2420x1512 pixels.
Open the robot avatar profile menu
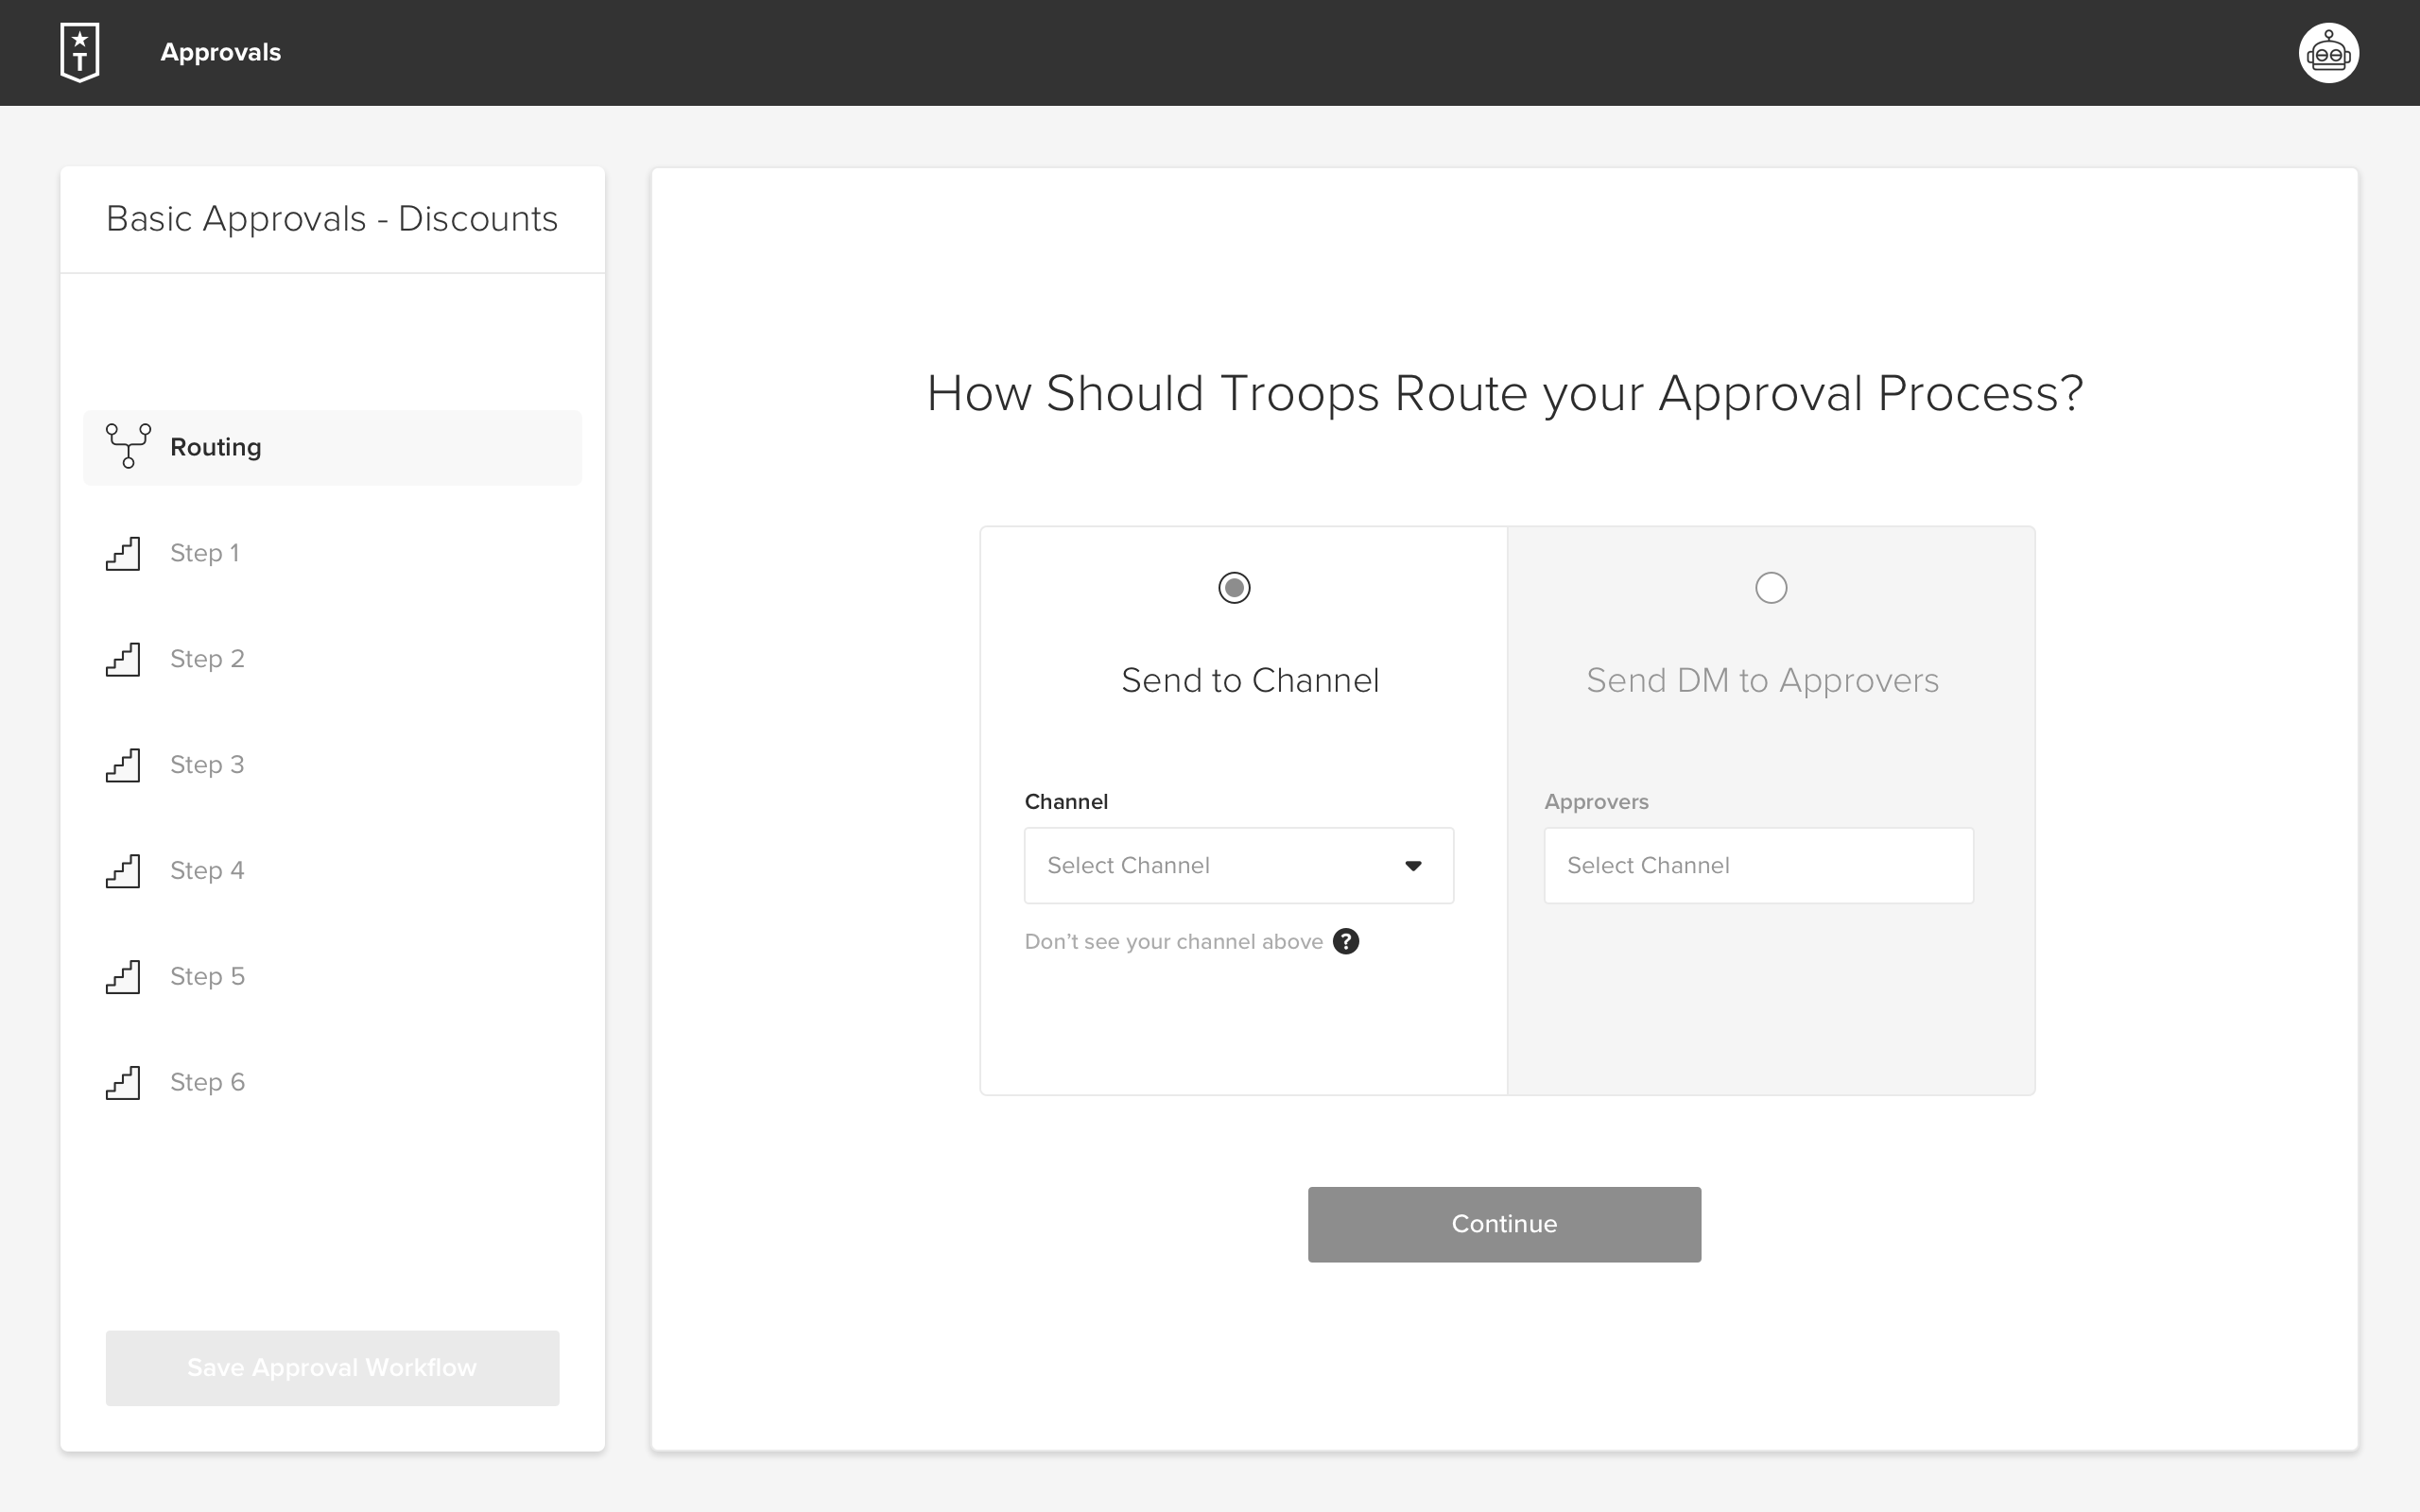tap(2328, 53)
